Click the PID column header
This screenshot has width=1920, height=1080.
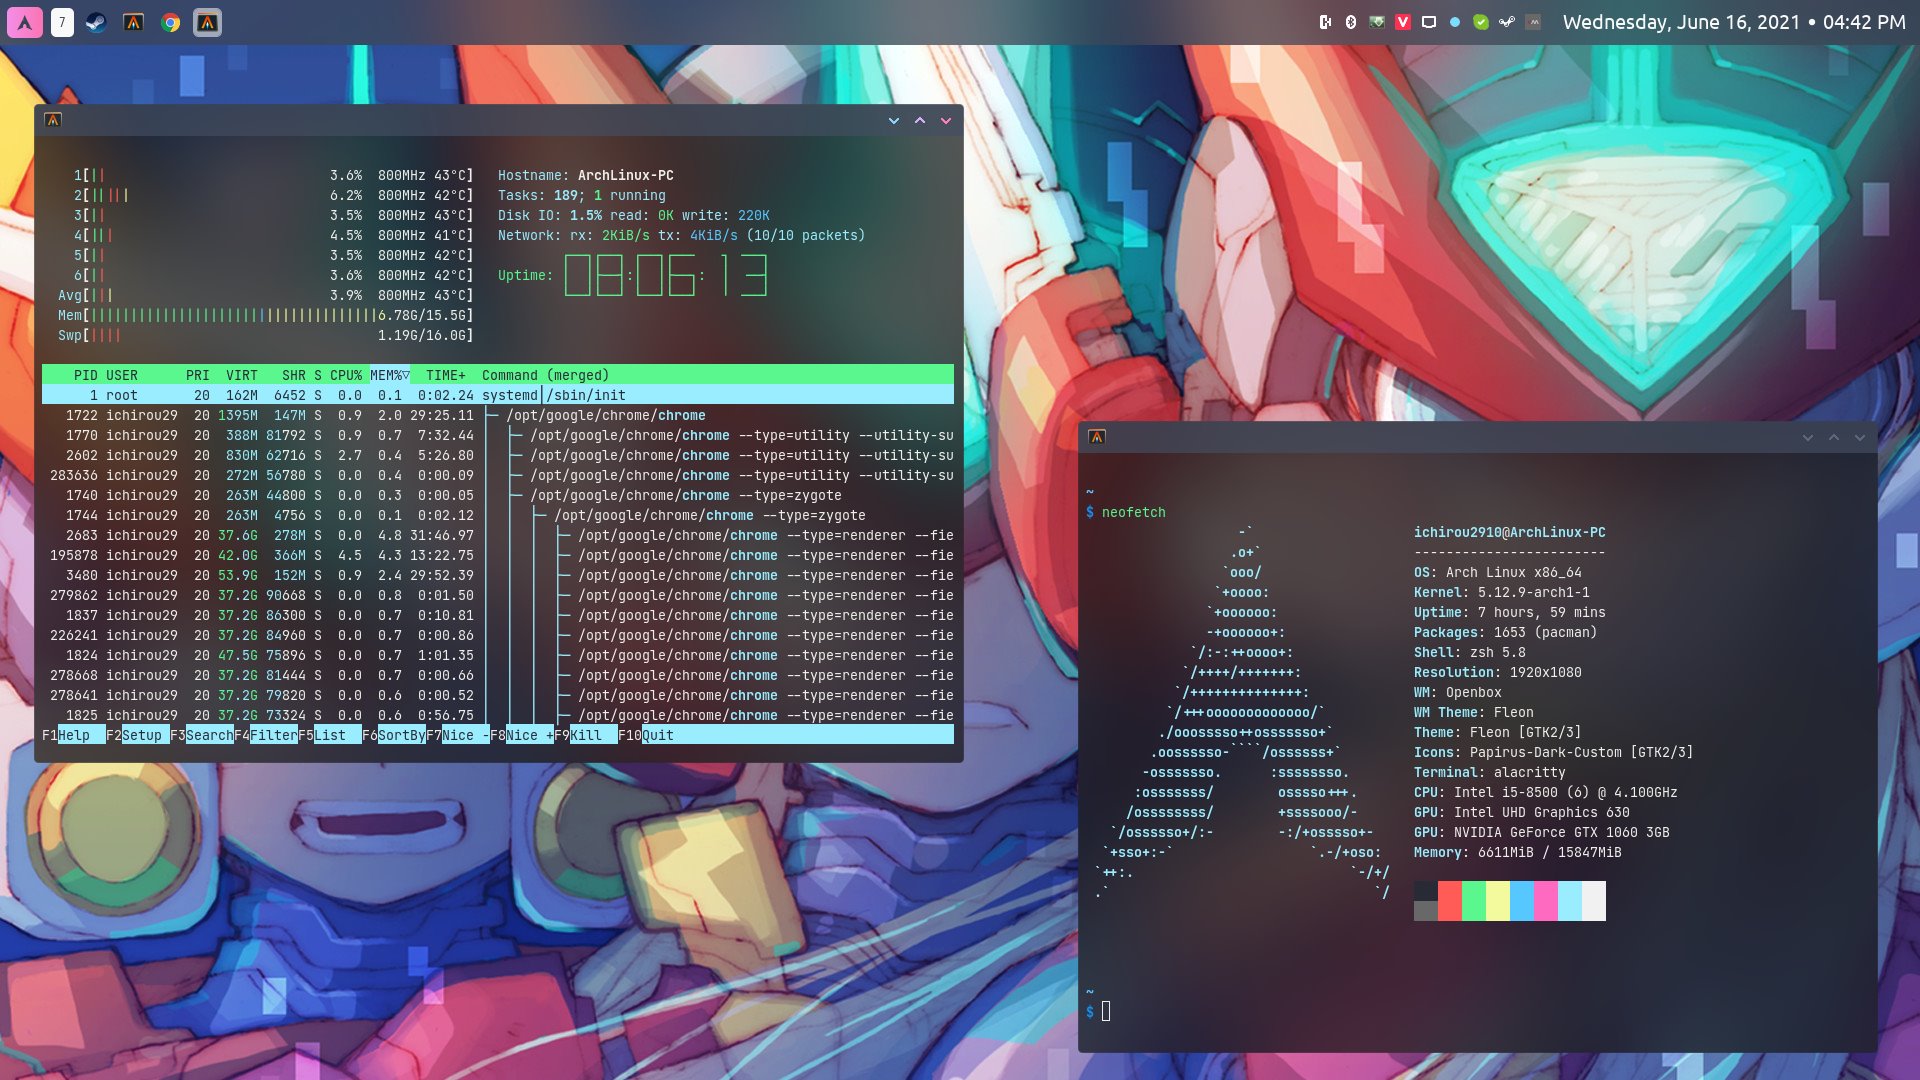tap(85, 375)
